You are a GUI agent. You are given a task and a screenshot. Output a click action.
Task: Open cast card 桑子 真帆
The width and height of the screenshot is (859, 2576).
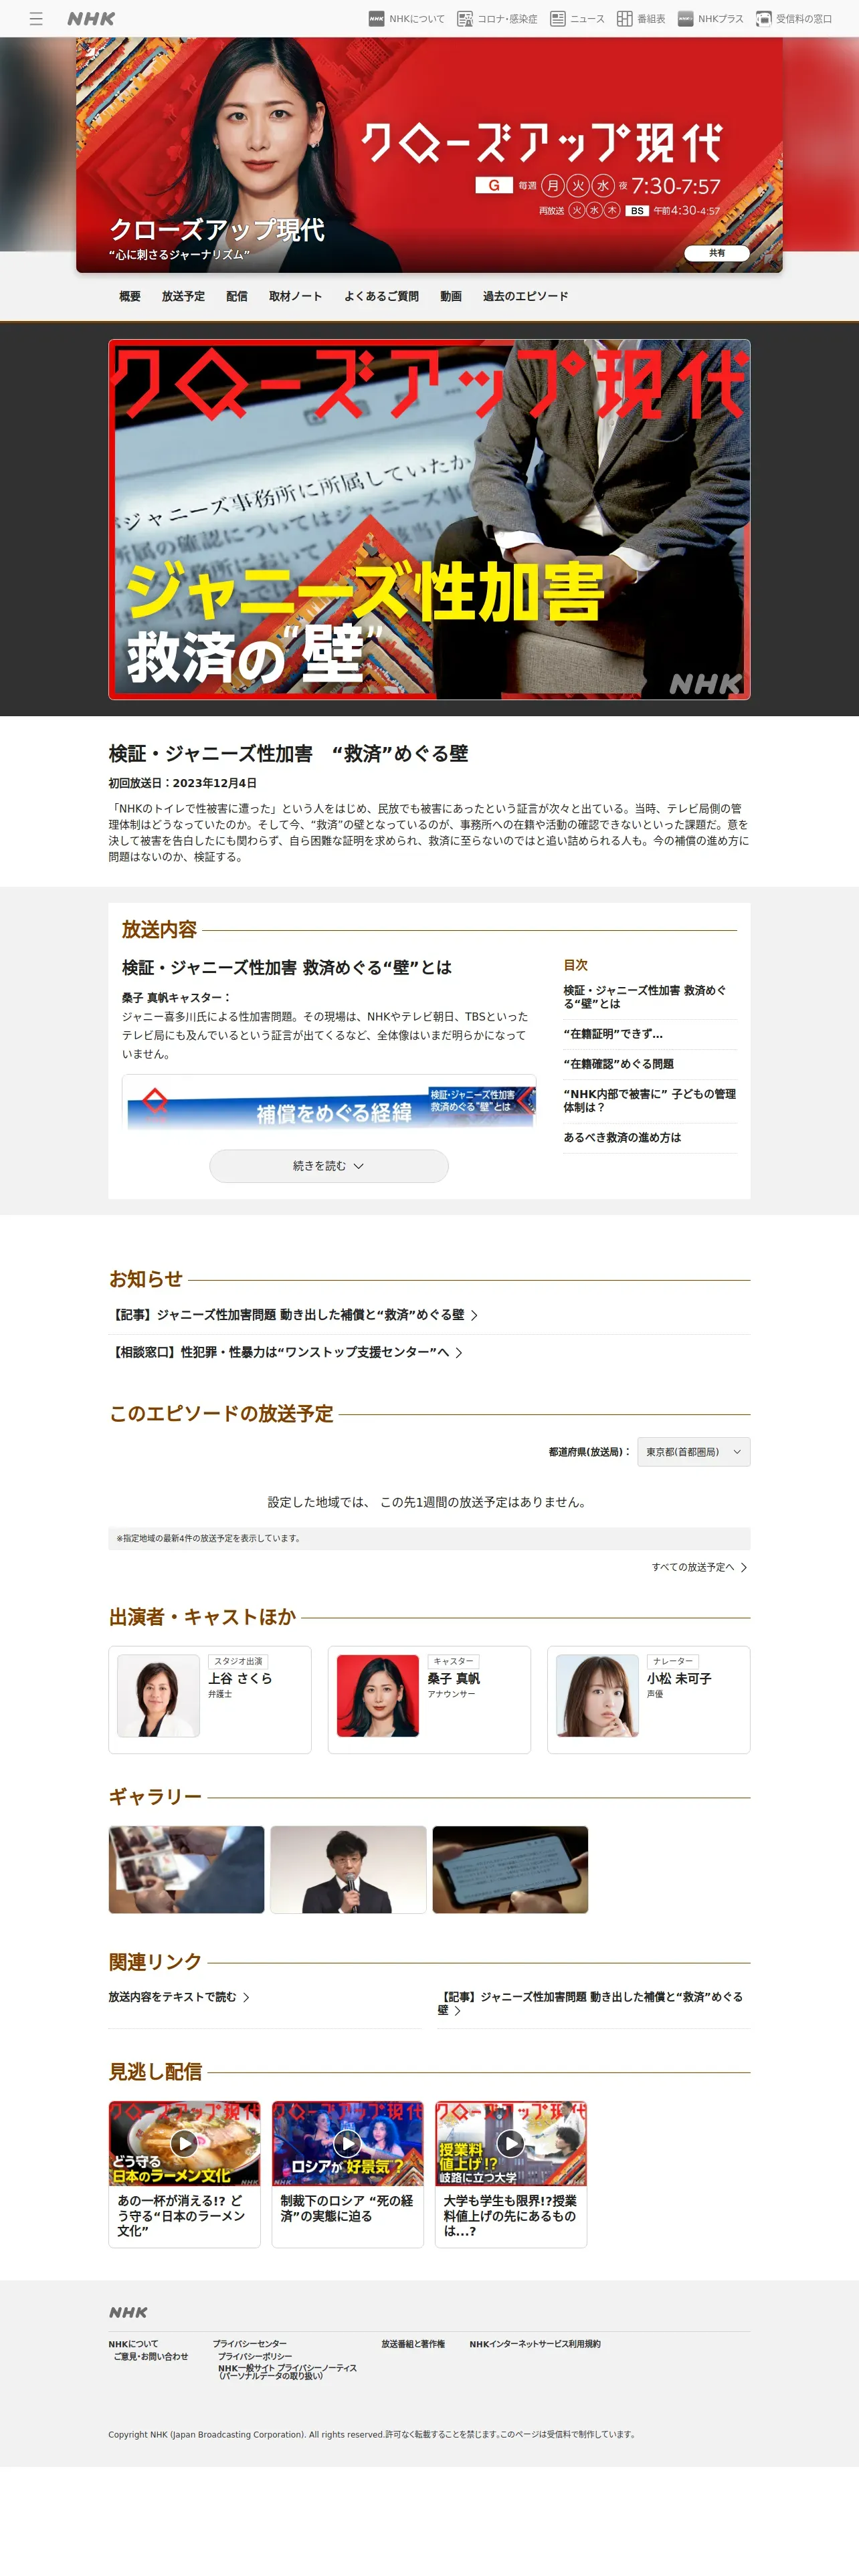(429, 1700)
